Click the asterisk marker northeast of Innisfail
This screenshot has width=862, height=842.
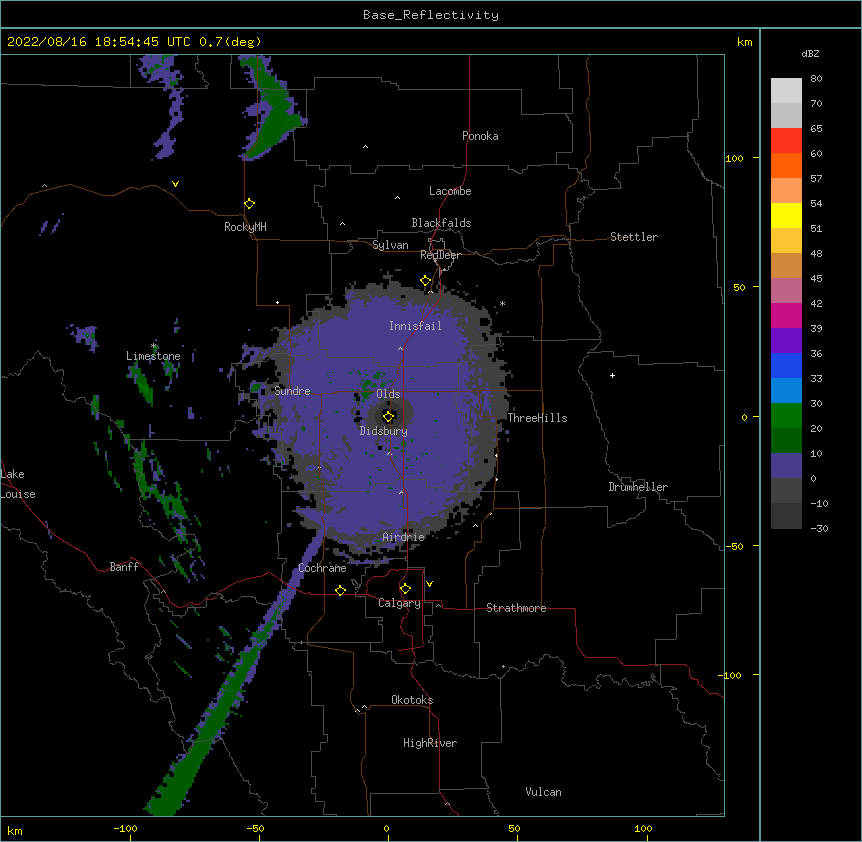502,303
